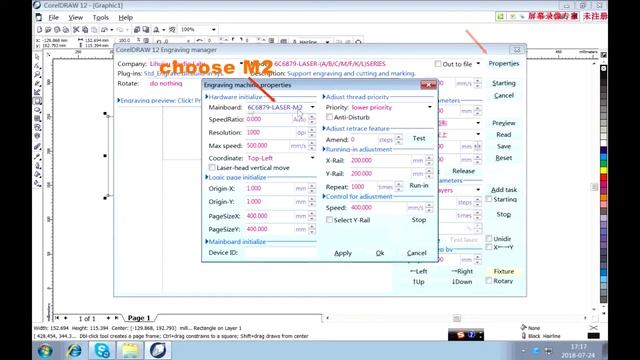Click the CorelDRAW taskbar icon
Image resolution: width=640 pixels, height=360 pixels.
pos(158,351)
